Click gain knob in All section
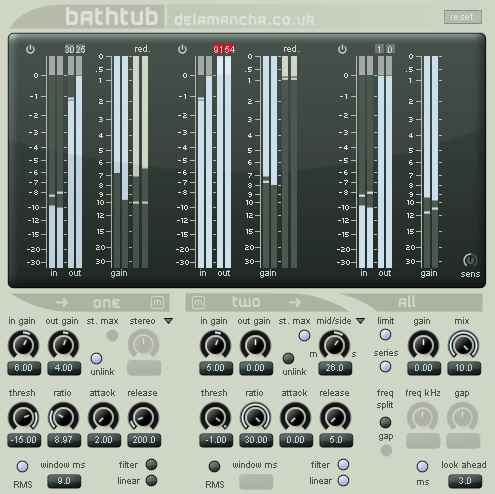This screenshot has width=495, height=494. point(423,345)
